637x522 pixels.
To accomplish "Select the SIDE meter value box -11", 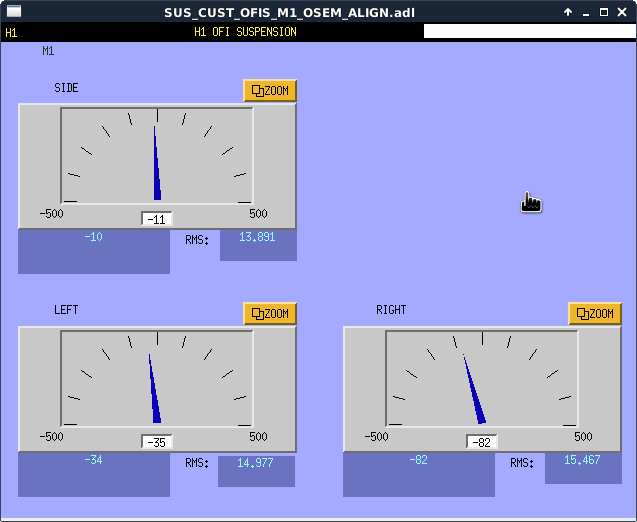I will 157,219.
